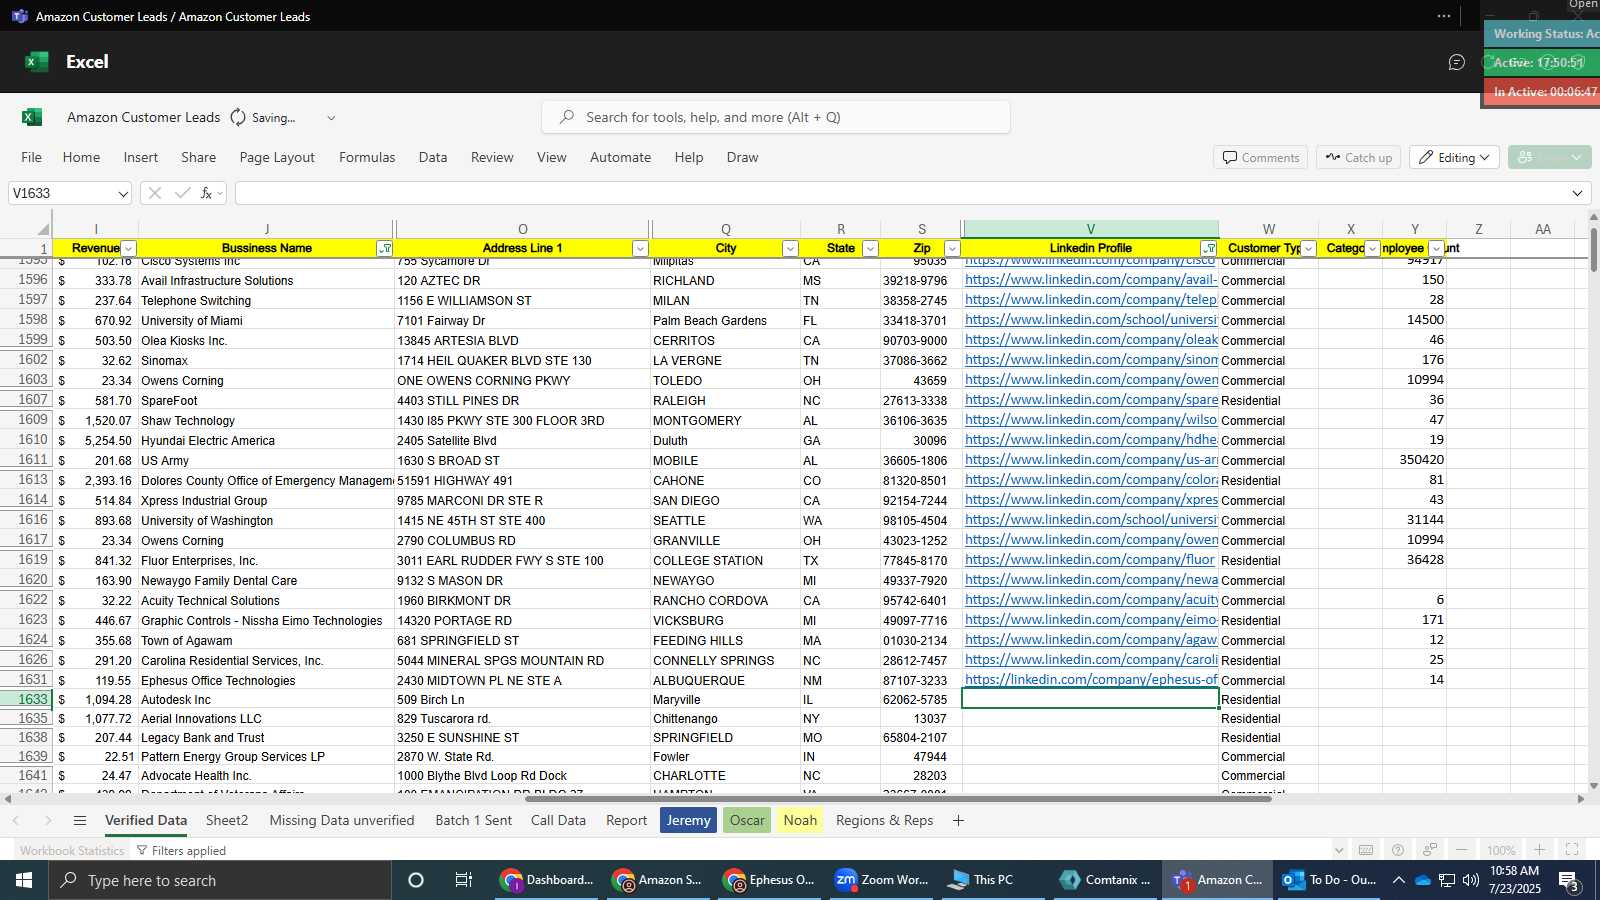Click the horizontal scrollbar thumb
1600x900 pixels.
[x=898, y=799]
